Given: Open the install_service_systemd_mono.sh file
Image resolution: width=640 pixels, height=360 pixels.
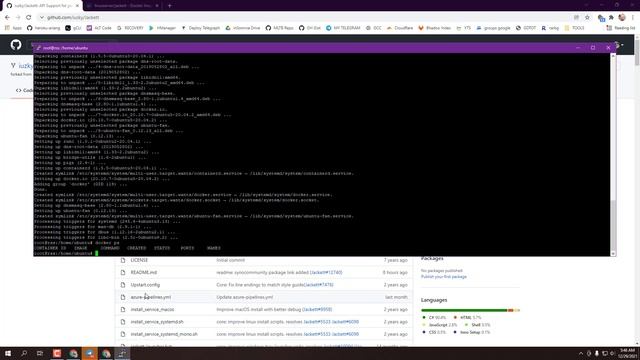Looking at the screenshot, I should tap(164, 334).
